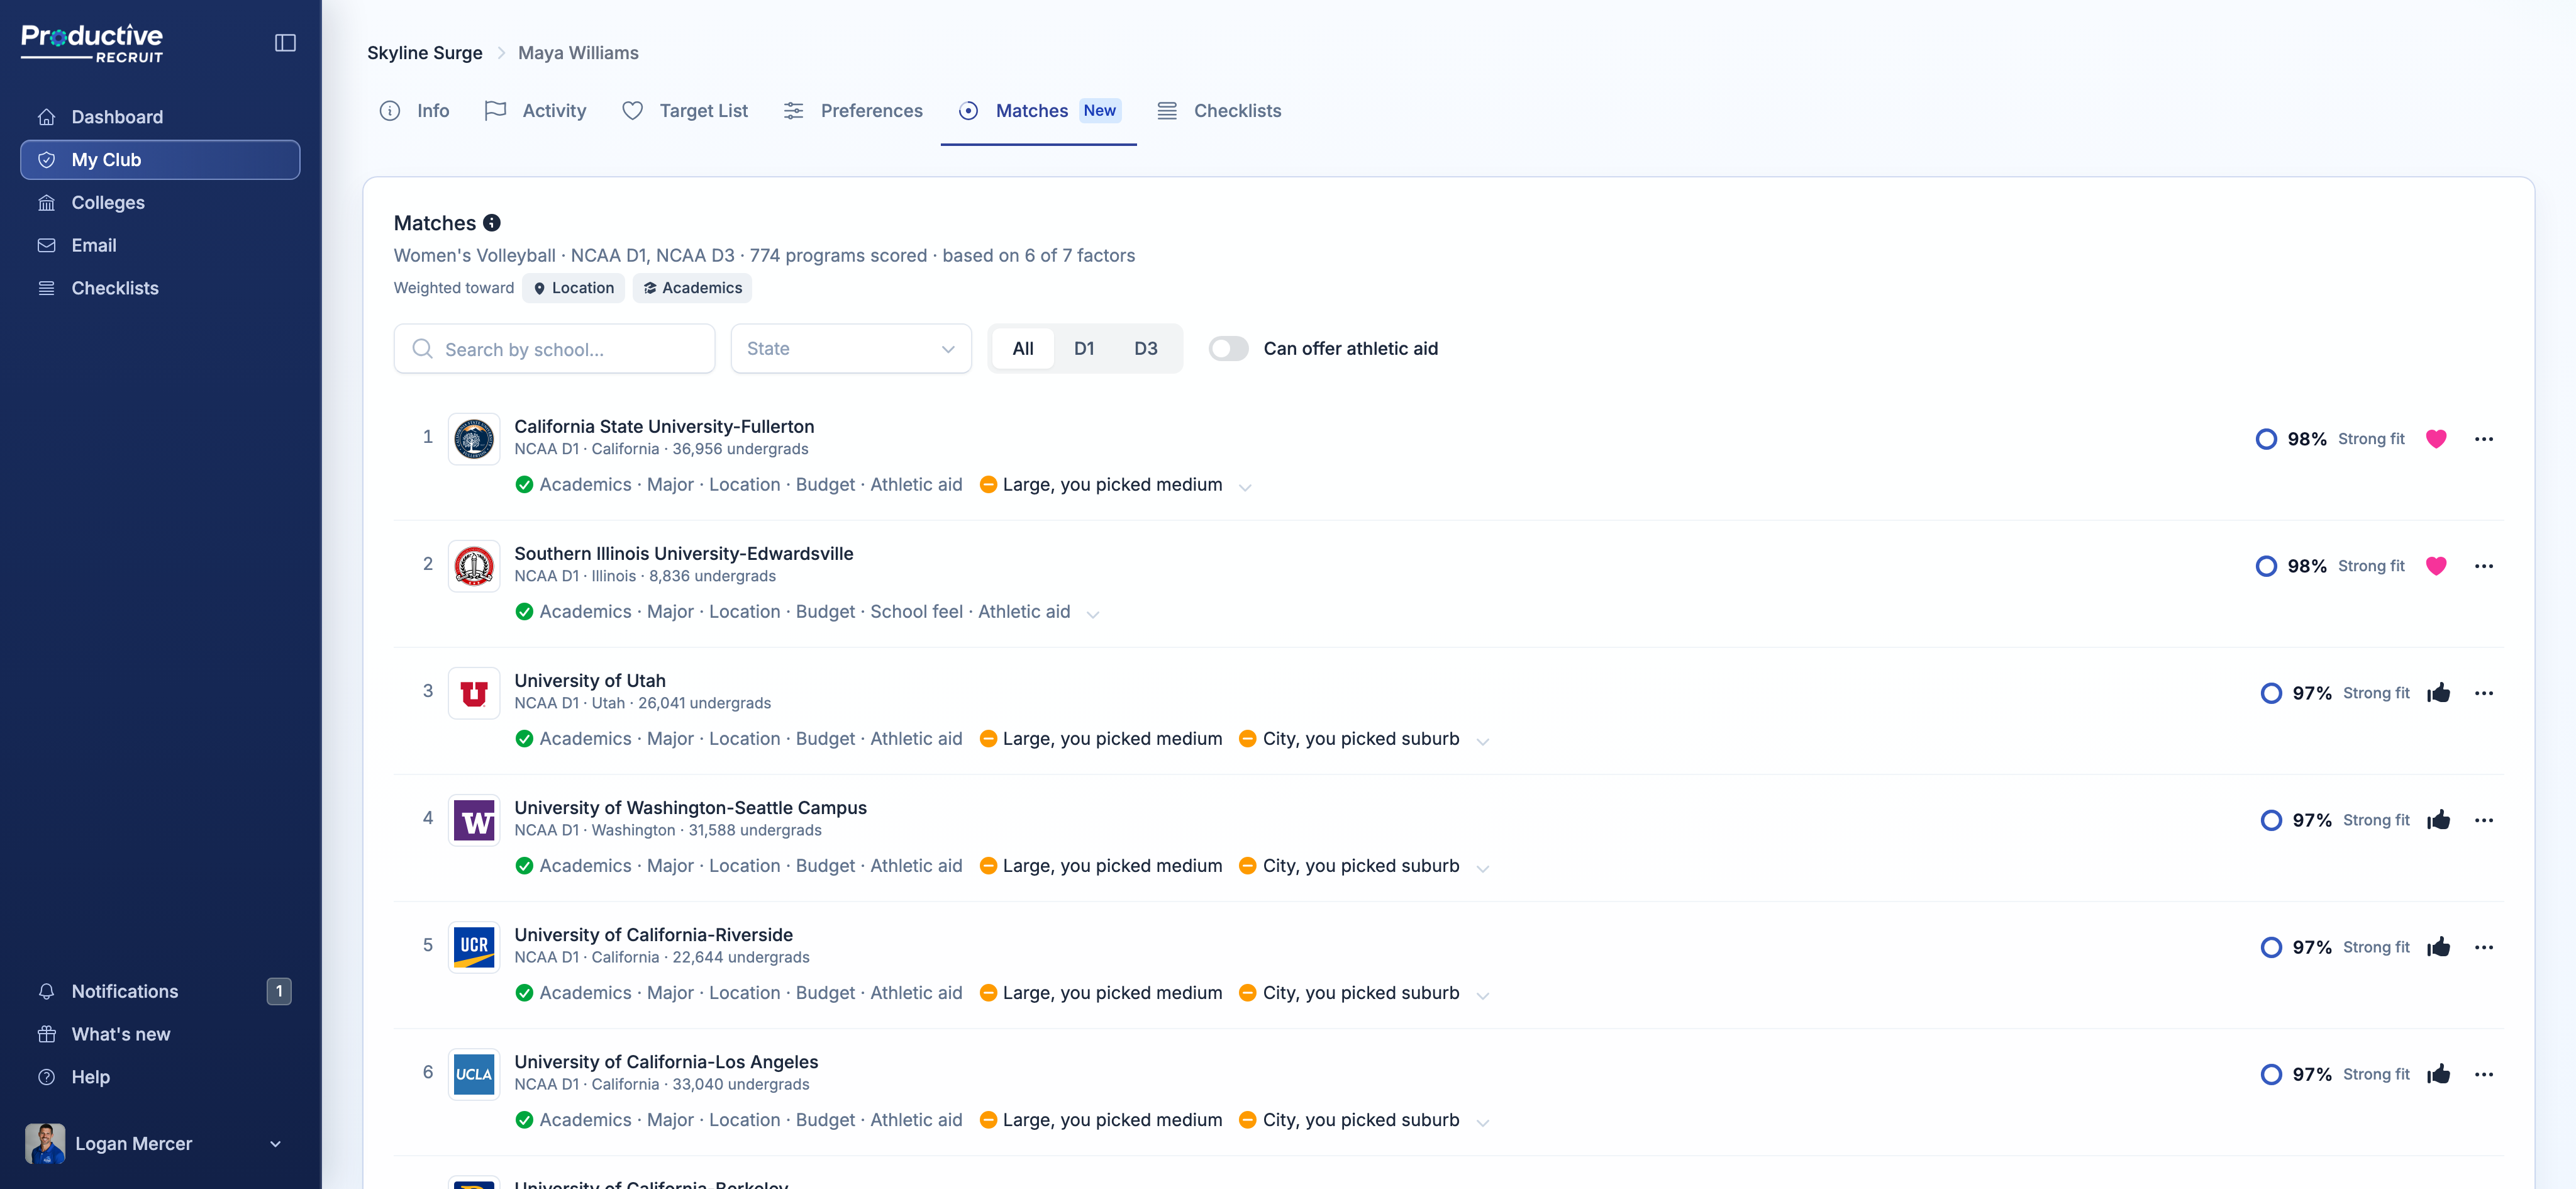Switch to the Preferences tab
Viewport: 2576px width, 1189px height.
pyautogui.click(x=853, y=111)
